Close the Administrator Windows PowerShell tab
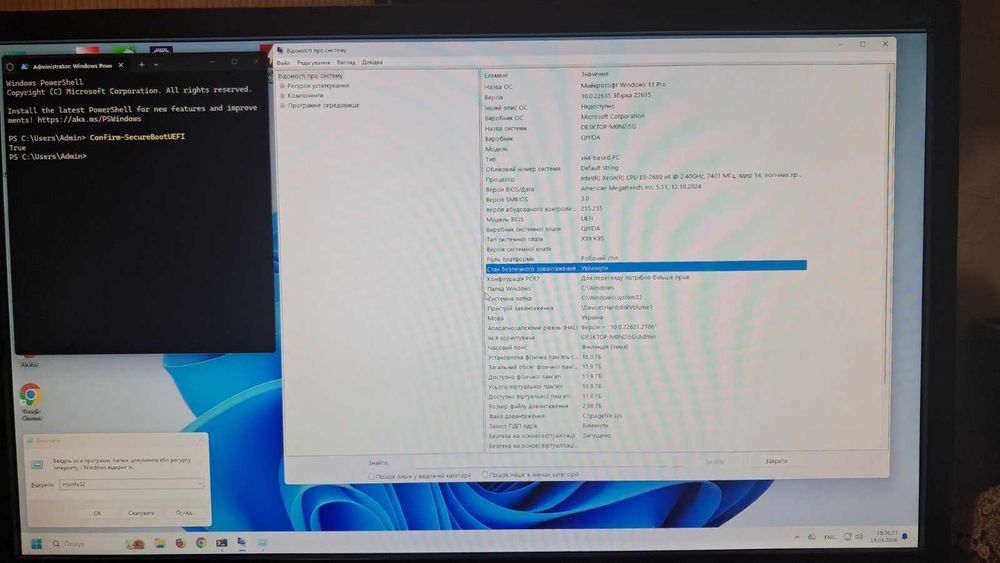The height and width of the screenshot is (563, 1000). click(x=121, y=65)
